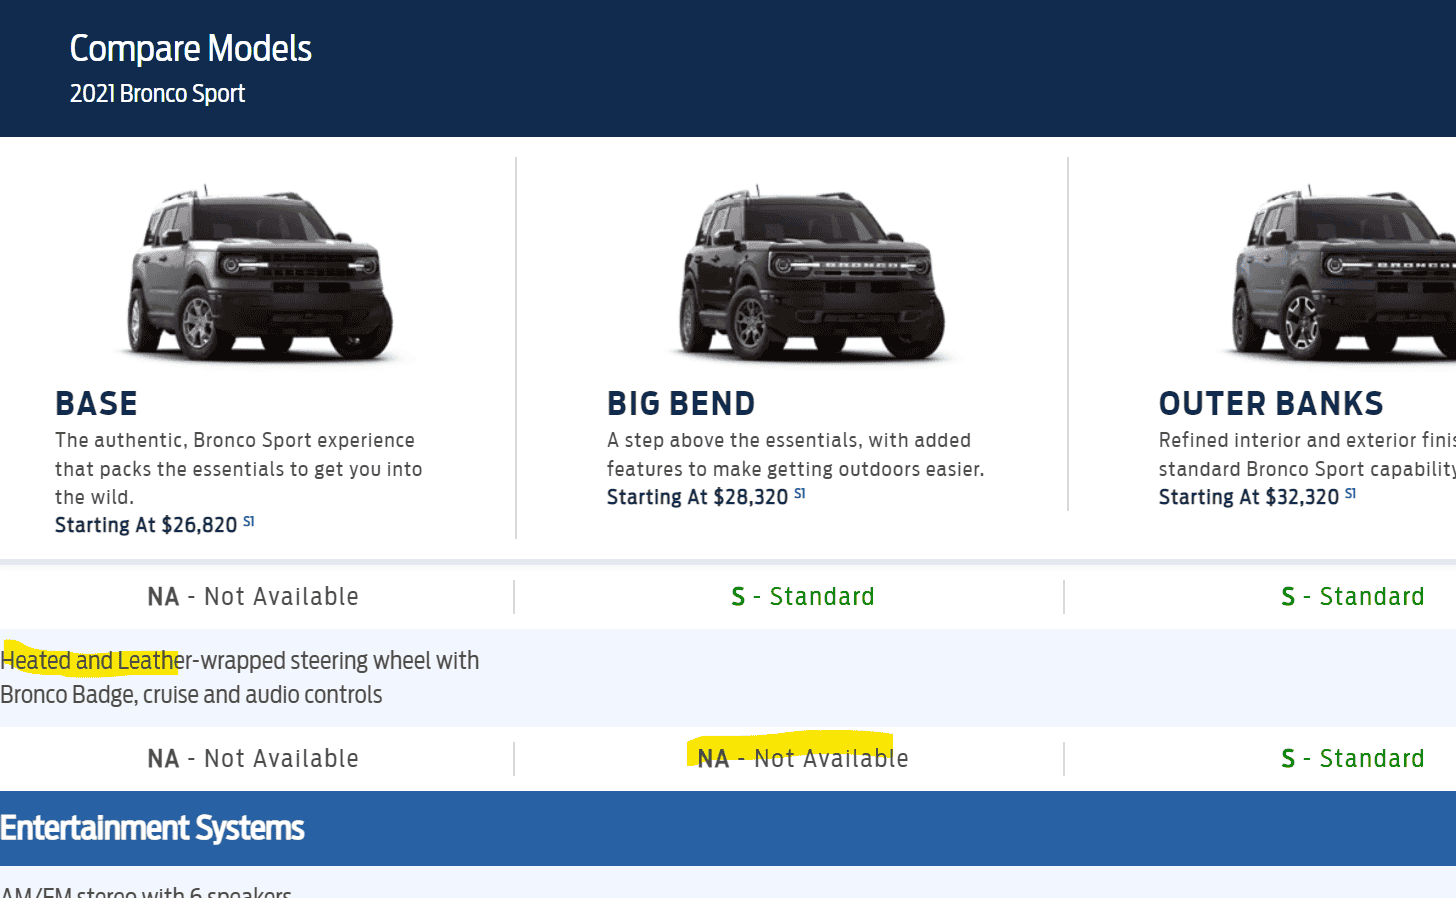The image size is (1456, 898).
Task: Open the S1 footnote beside Big Bend price
Action: (x=800, y=493)
